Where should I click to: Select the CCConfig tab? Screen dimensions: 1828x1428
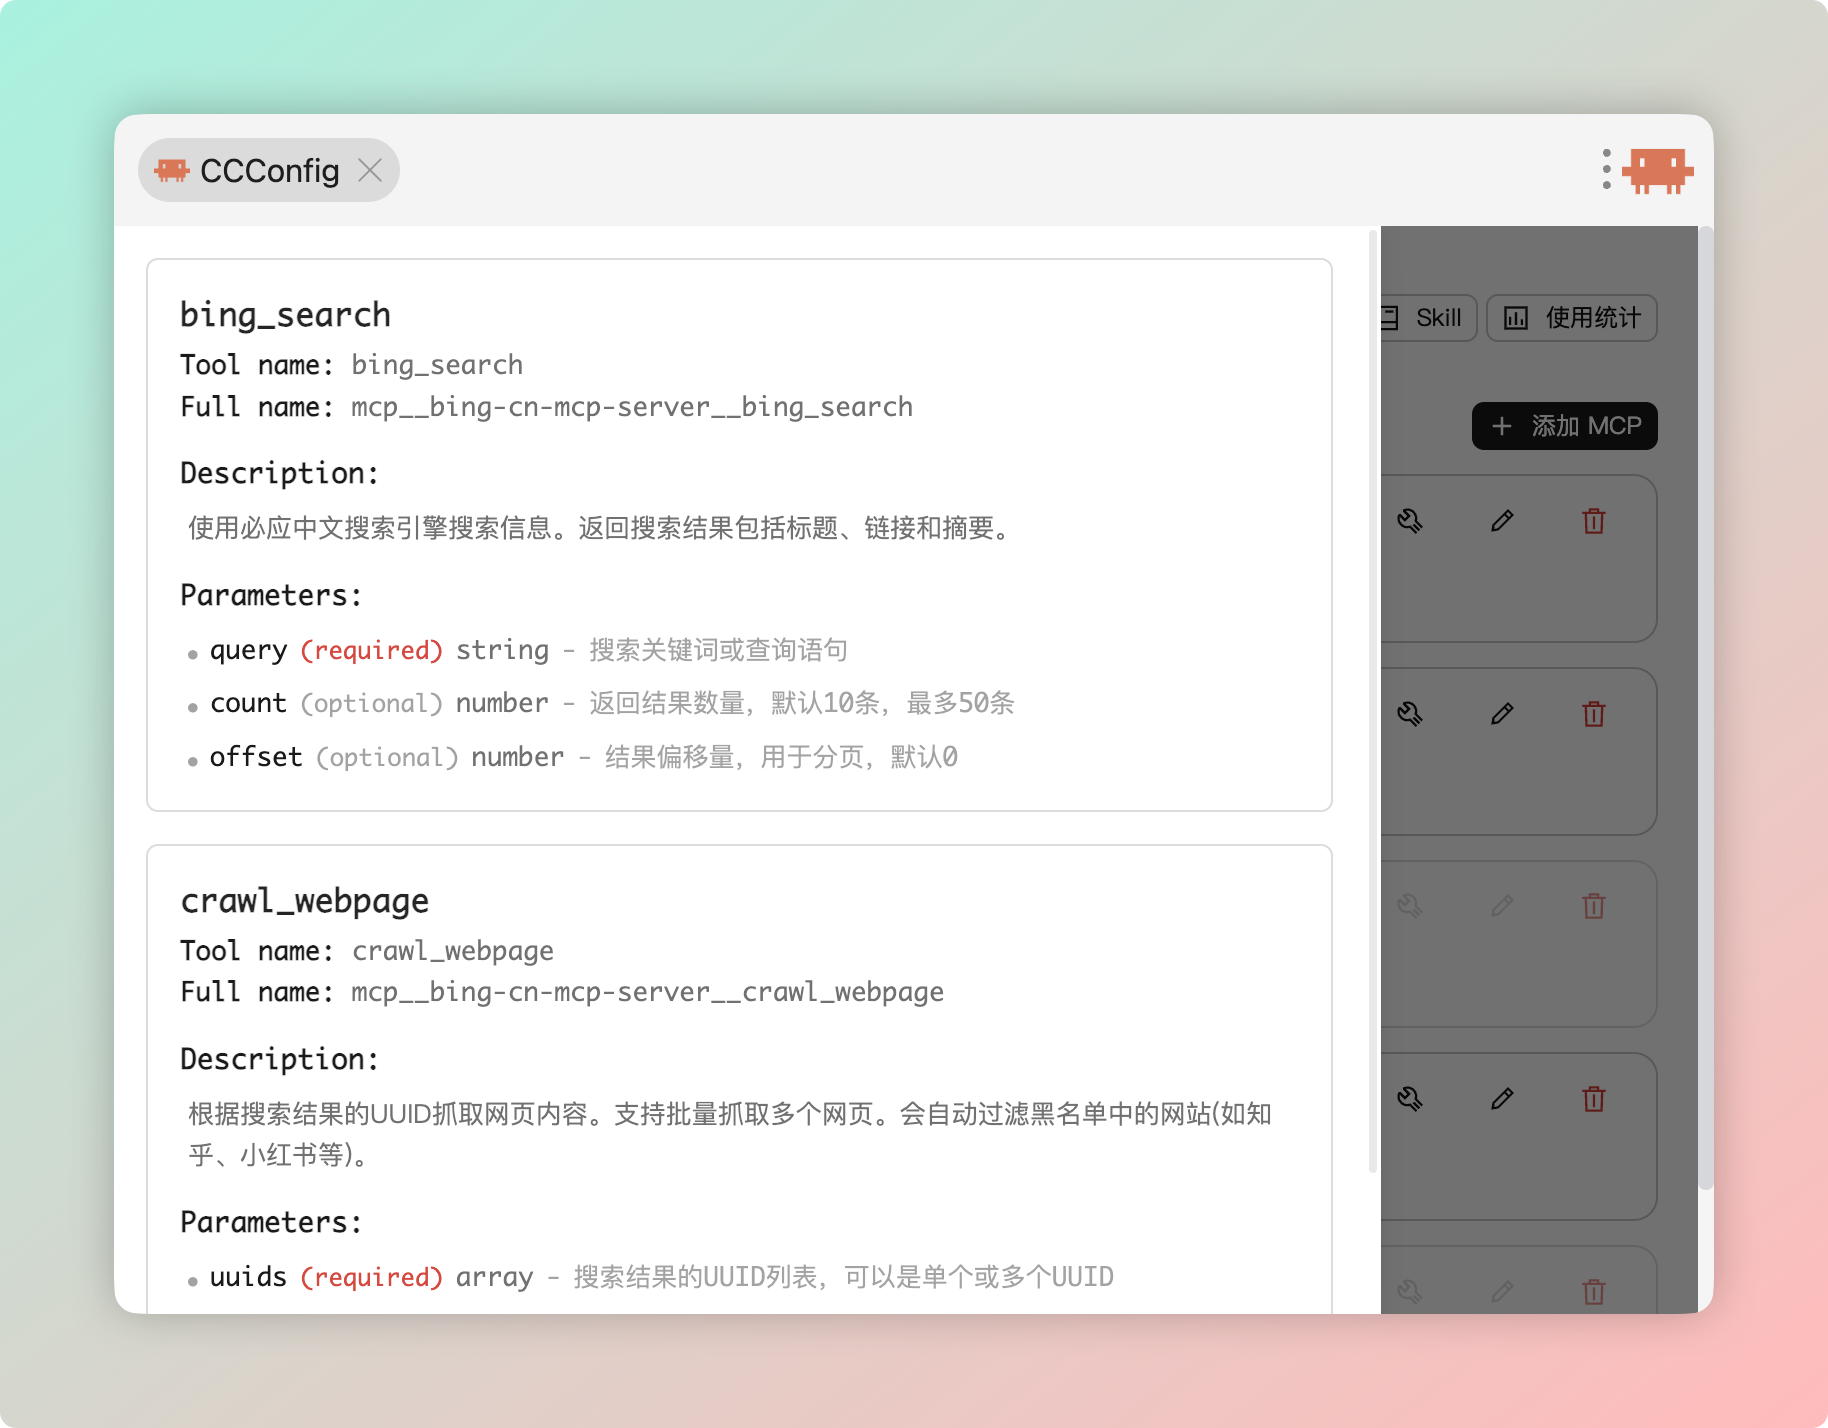[x=269, y=170]
